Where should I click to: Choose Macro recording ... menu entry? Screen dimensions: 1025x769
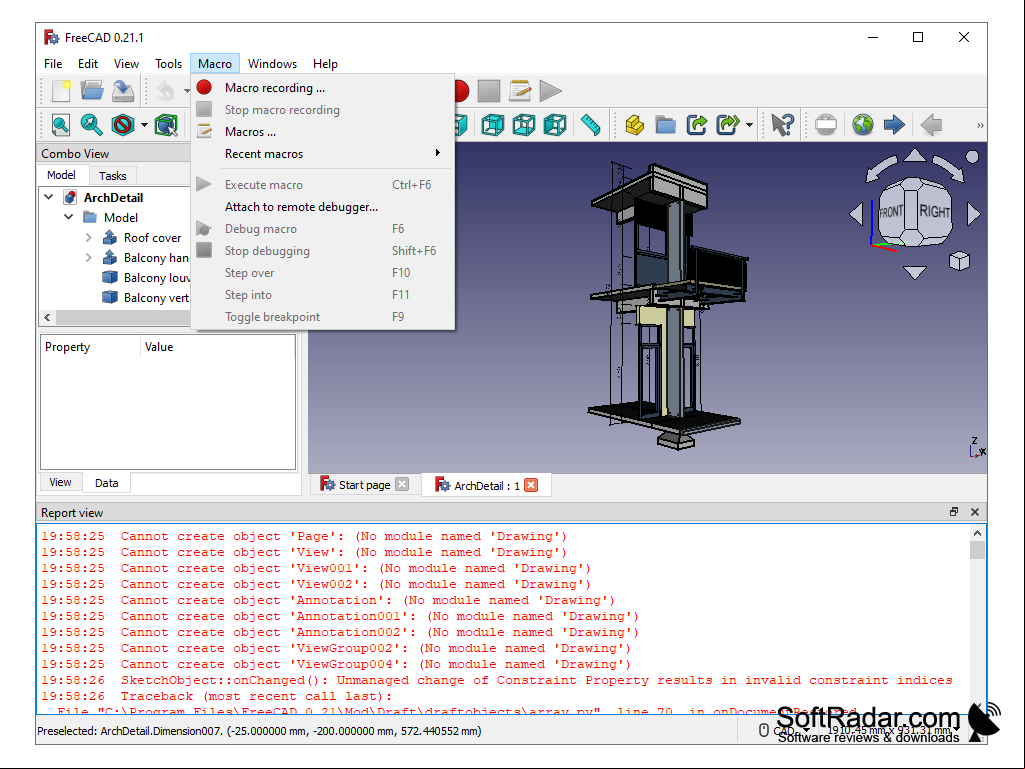(323, 88)
